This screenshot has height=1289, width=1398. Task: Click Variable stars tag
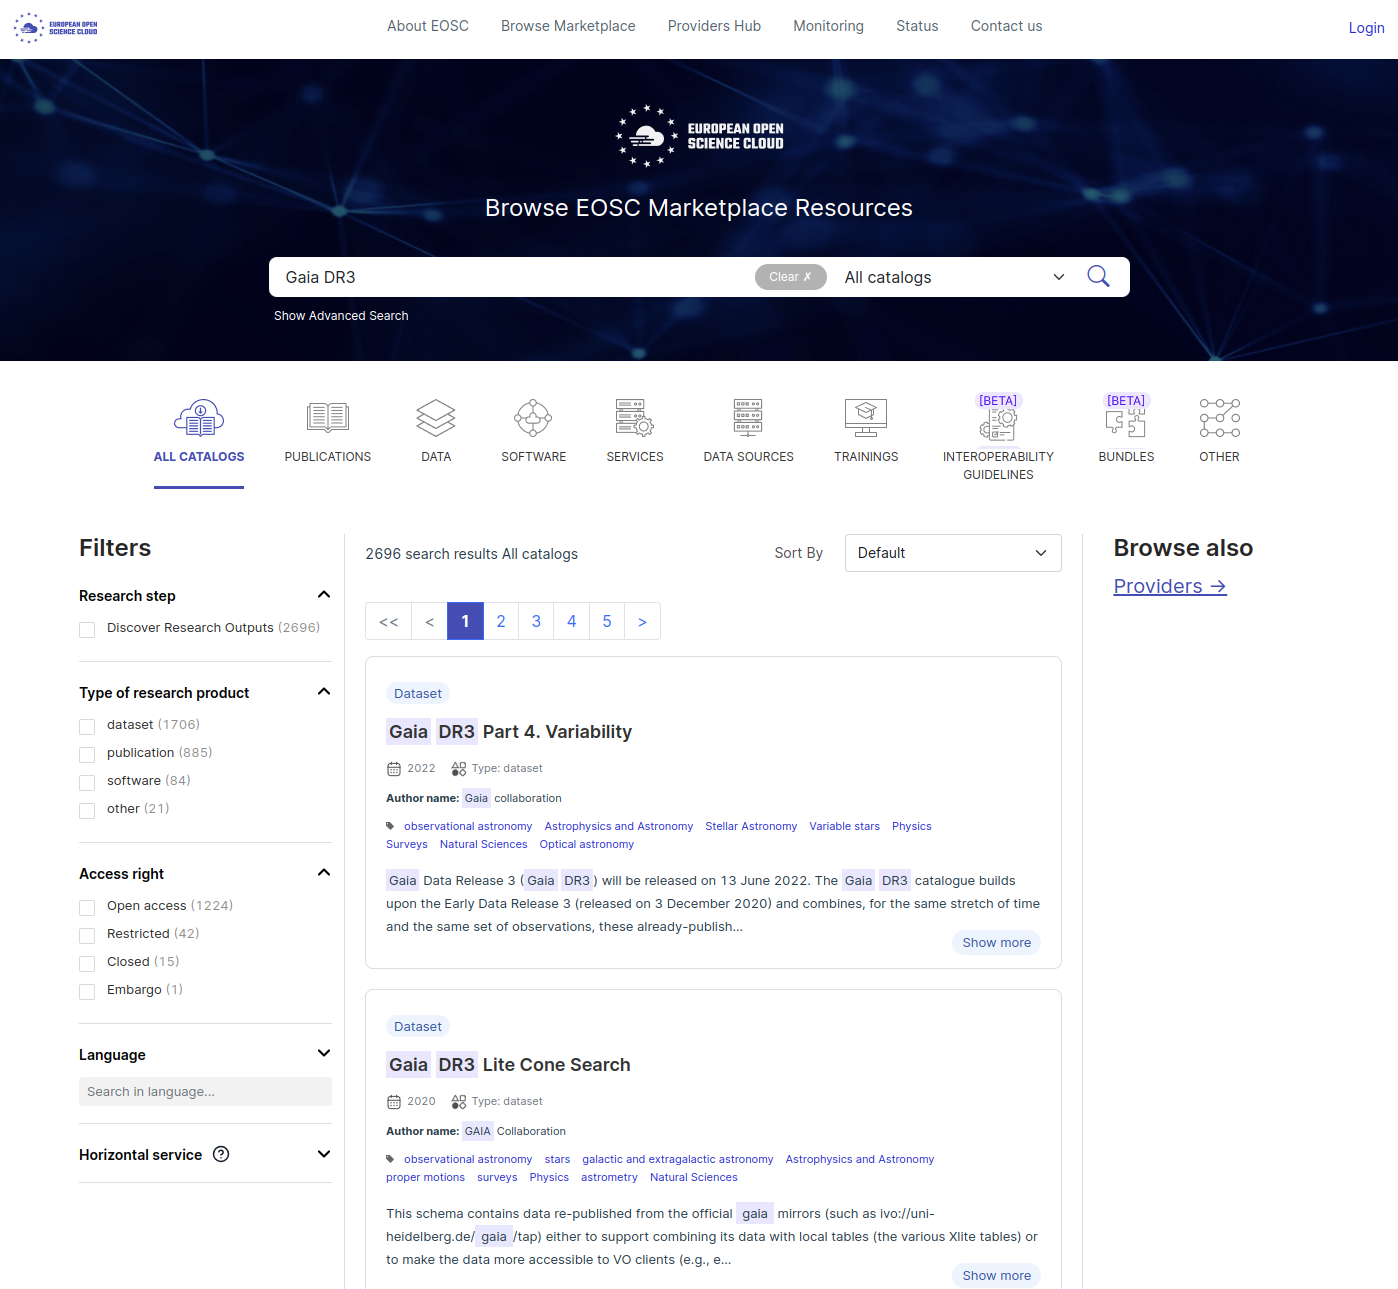pos(844,826)
